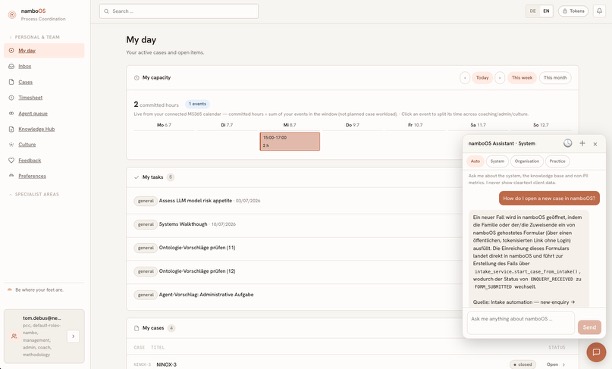Open the 15:00-17:00 calendar event
Image resolution: width=612 pixels, height=369 pixels.
[x=290, y=141]
